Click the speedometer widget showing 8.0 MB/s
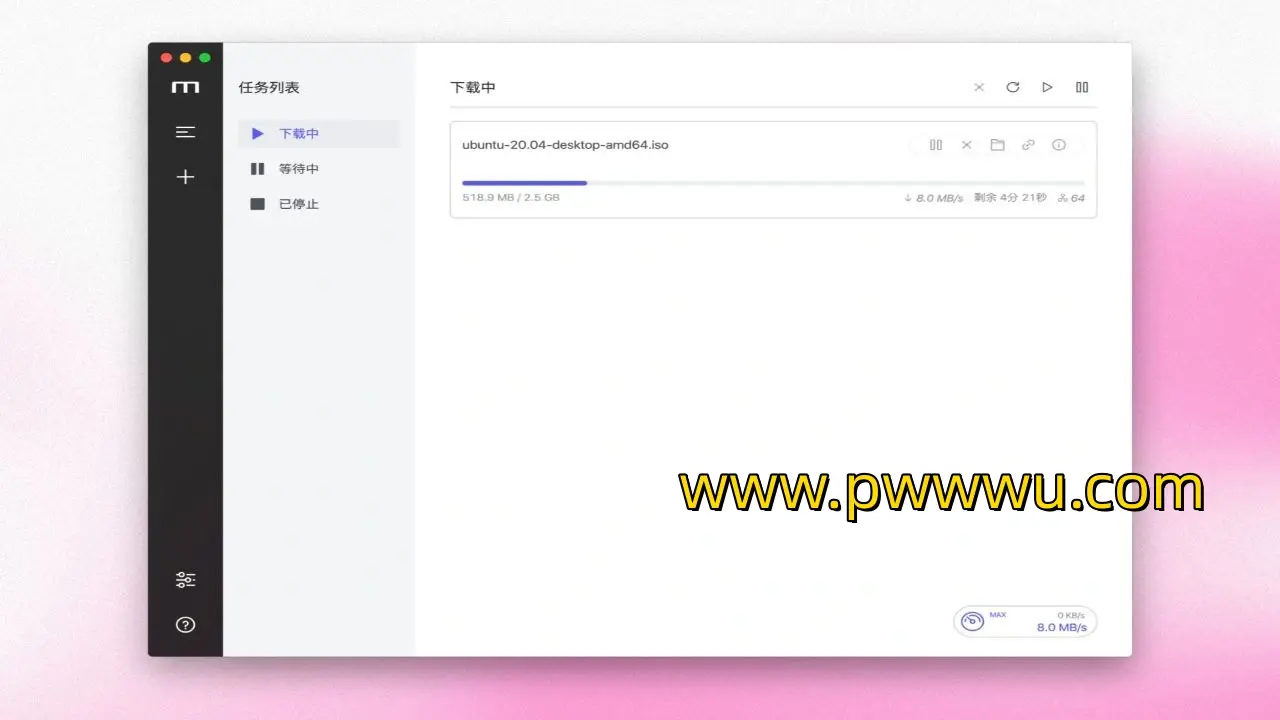The width and height of the screenshot is (1280, 720). tap(1025, 621)
